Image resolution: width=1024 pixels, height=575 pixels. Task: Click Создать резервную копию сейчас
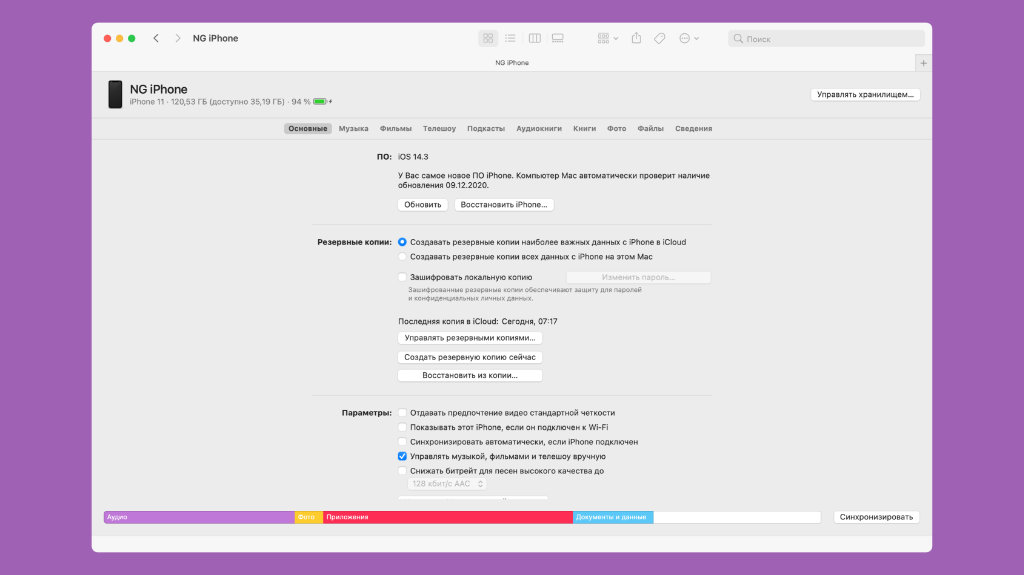pos(470,357)
